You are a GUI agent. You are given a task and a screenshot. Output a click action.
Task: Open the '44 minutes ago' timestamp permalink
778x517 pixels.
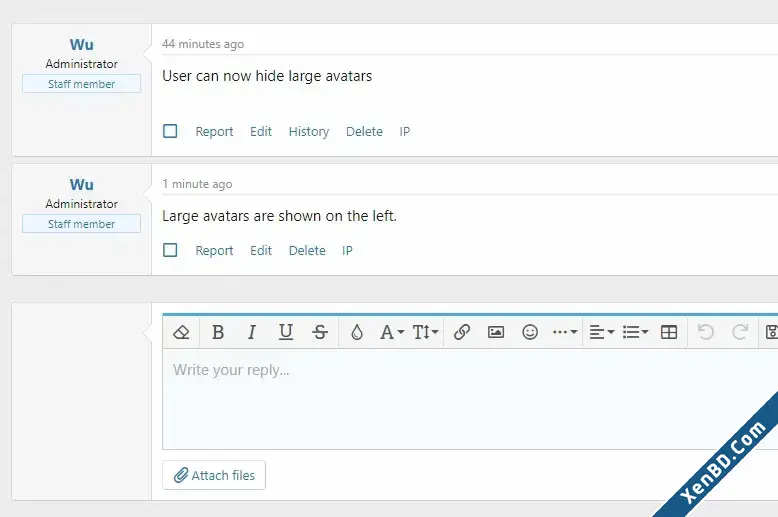[203, 44]
